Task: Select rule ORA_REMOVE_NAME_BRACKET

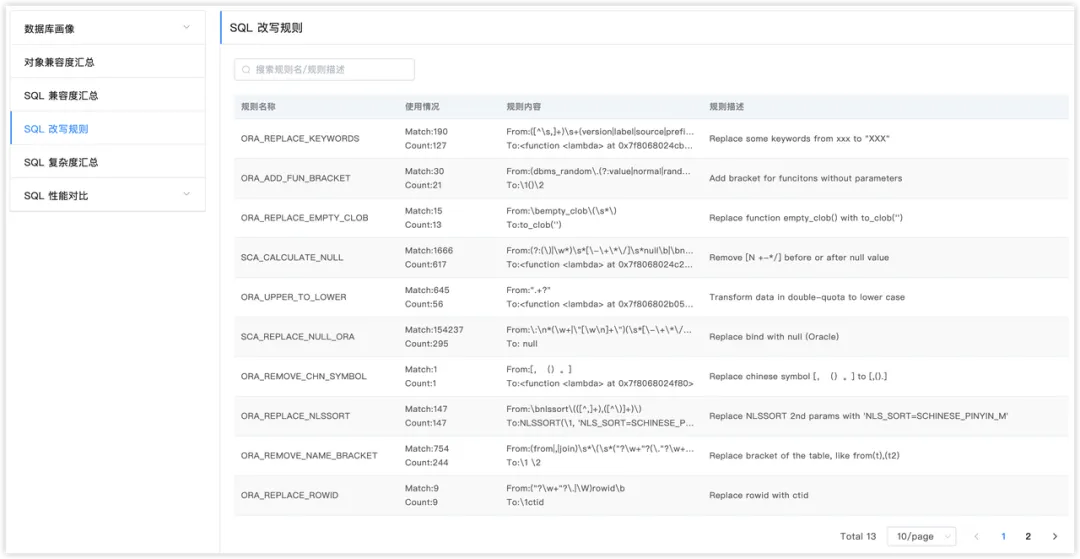Action: pos(309,456)
